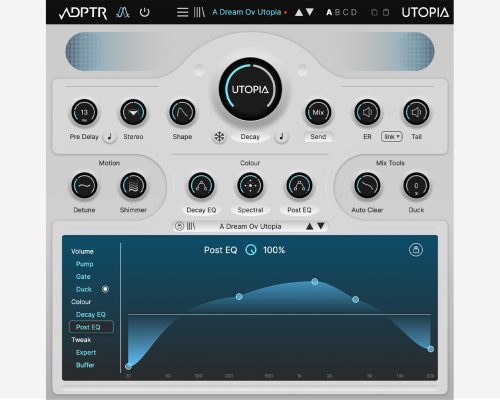Click the Duck knob in Mix Tools

416,186
